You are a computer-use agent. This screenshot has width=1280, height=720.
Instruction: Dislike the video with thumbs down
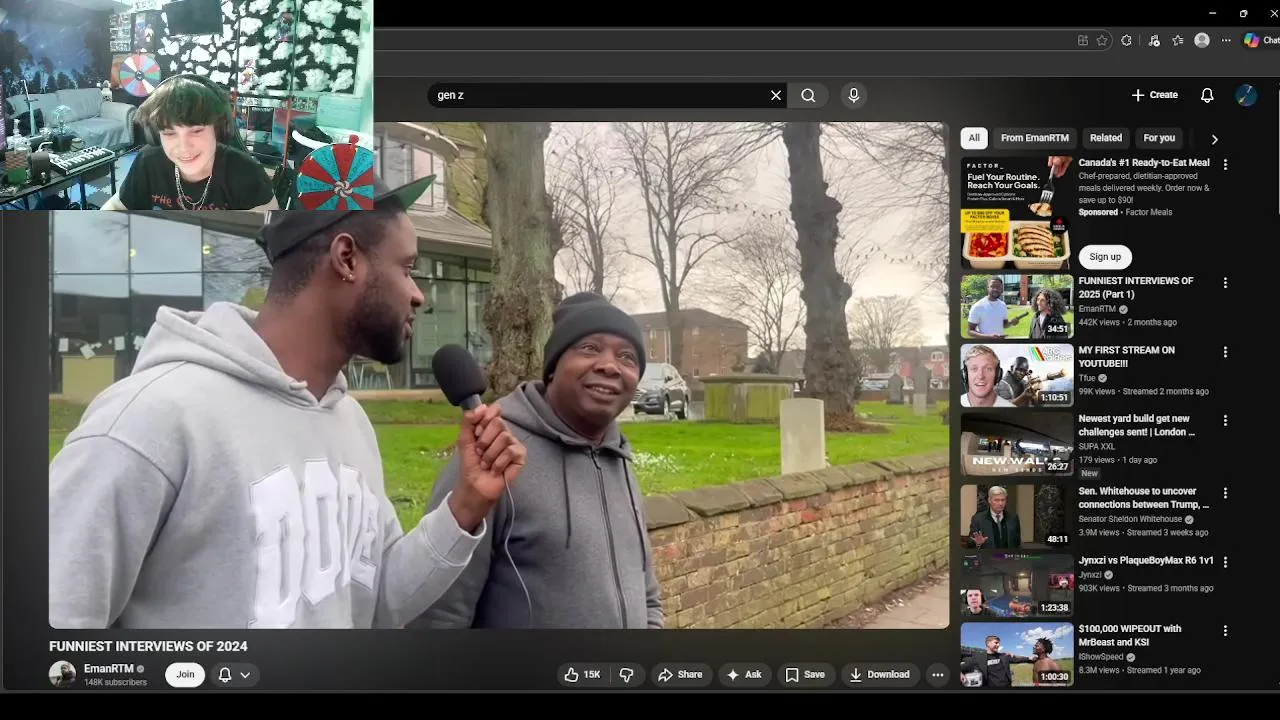click(x=627, y=675)
